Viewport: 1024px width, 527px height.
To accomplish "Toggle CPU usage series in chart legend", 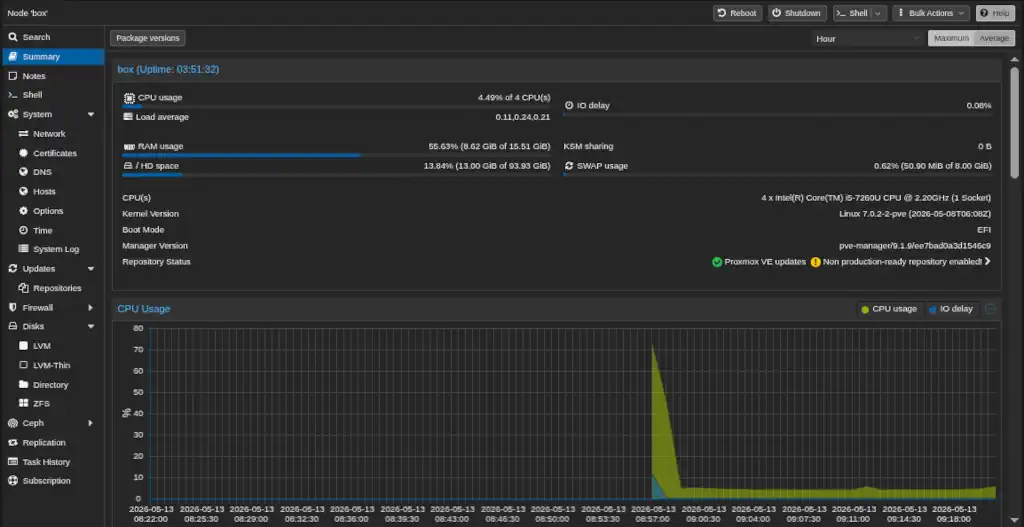I will coord(889,309).
